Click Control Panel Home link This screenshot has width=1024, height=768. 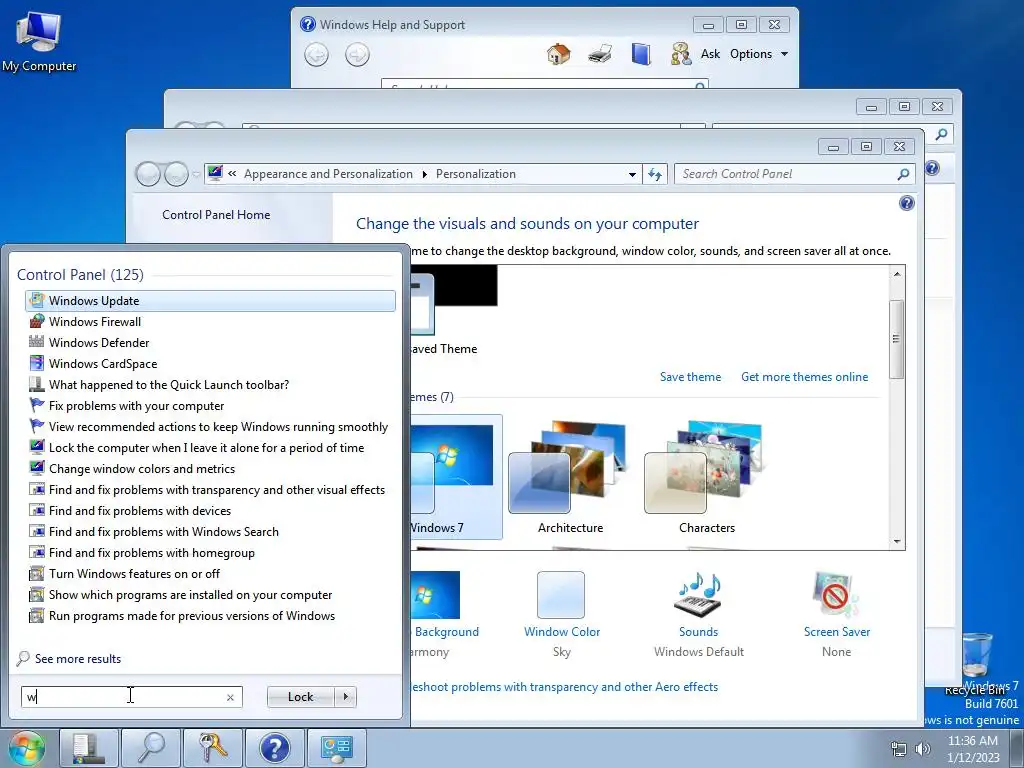[216, 215]
